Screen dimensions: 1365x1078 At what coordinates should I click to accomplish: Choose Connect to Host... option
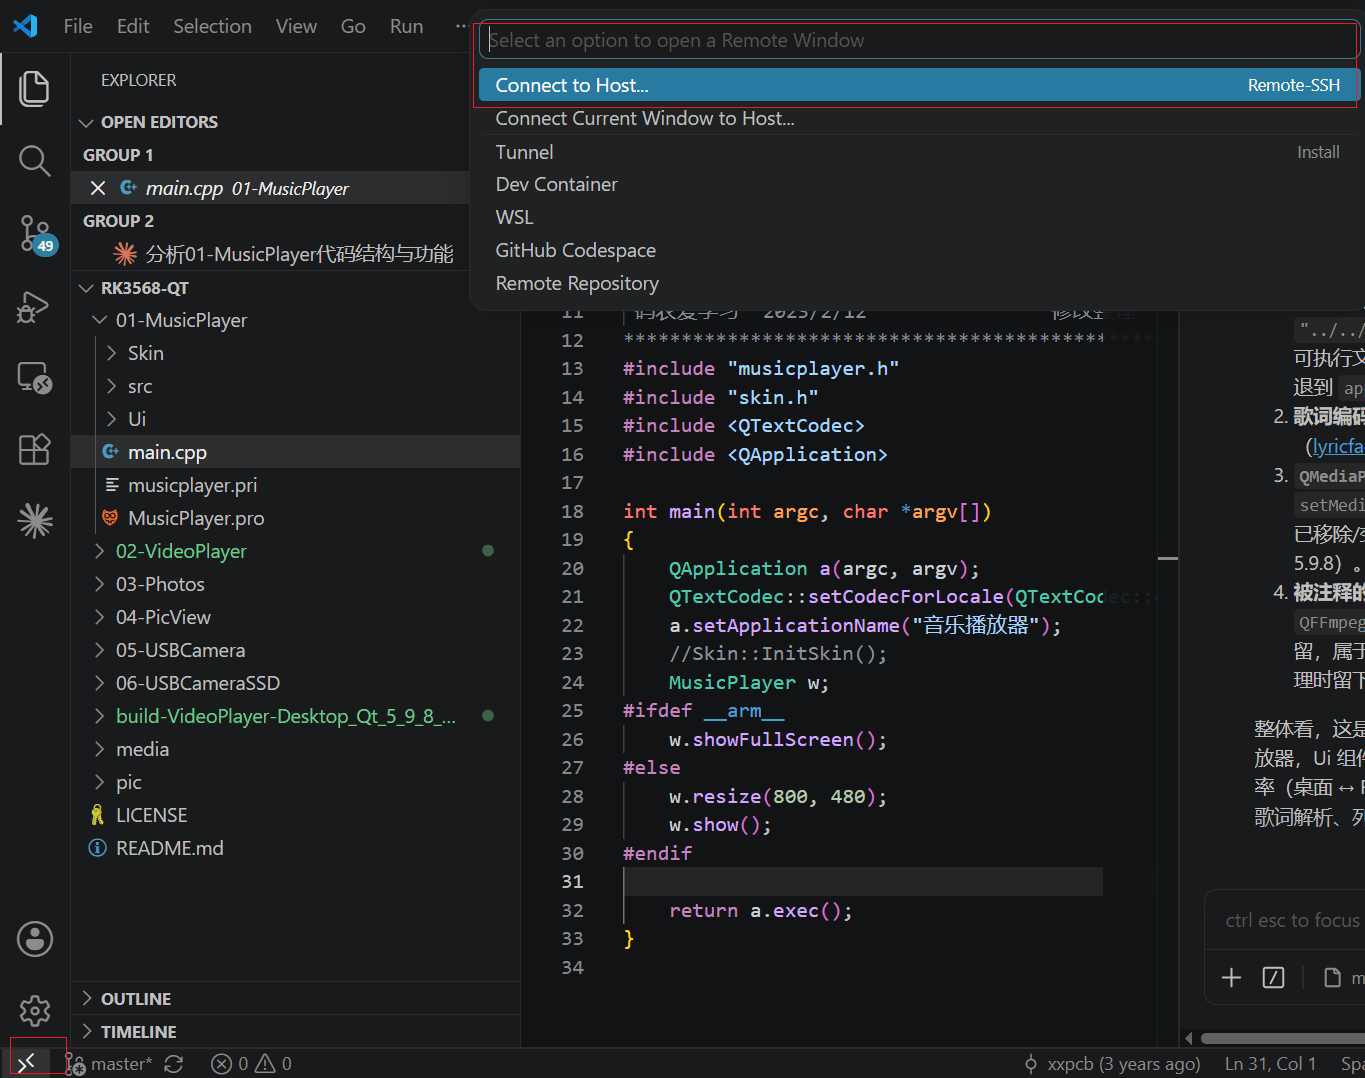click(x=917, y=85)
